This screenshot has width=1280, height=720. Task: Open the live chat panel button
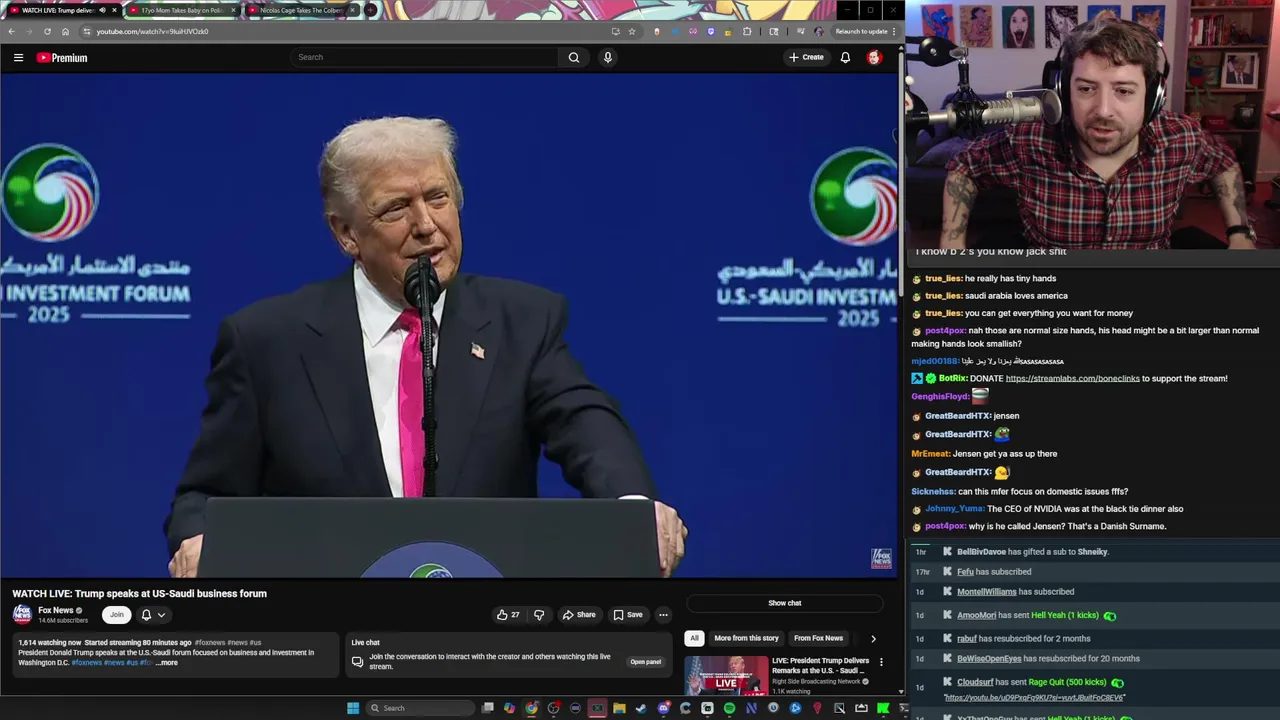[x=645, y=662]
